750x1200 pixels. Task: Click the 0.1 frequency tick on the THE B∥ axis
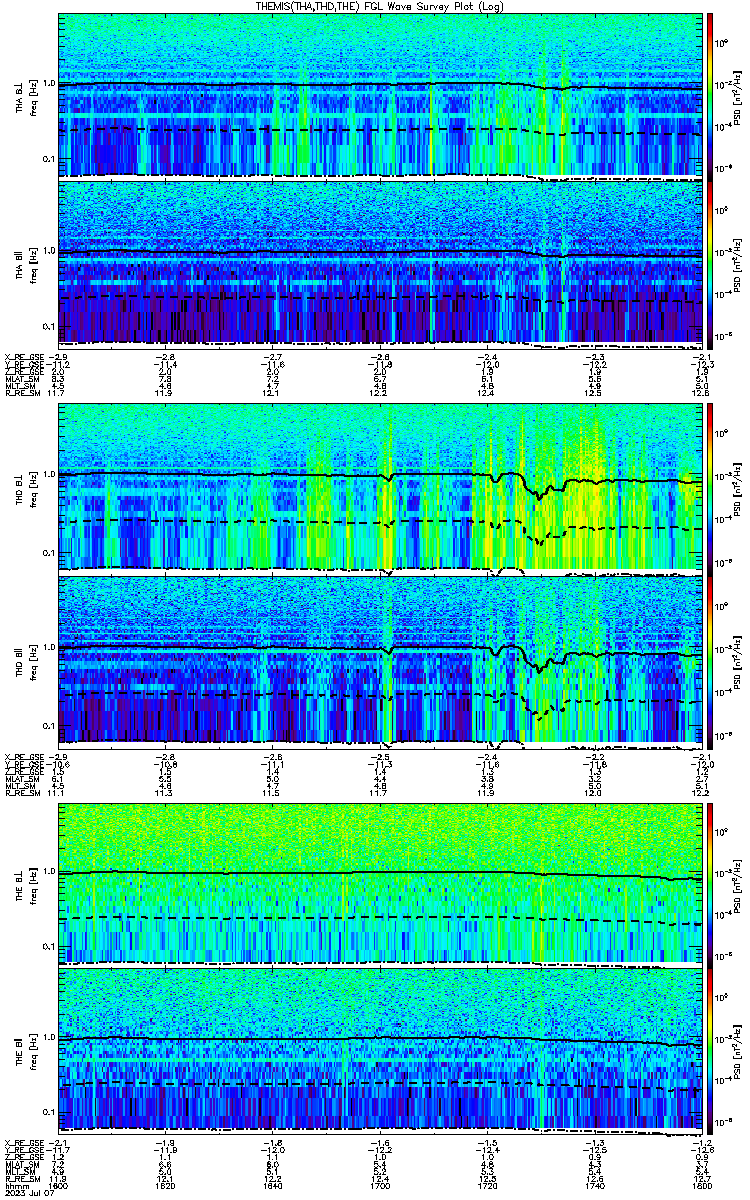49,1112
